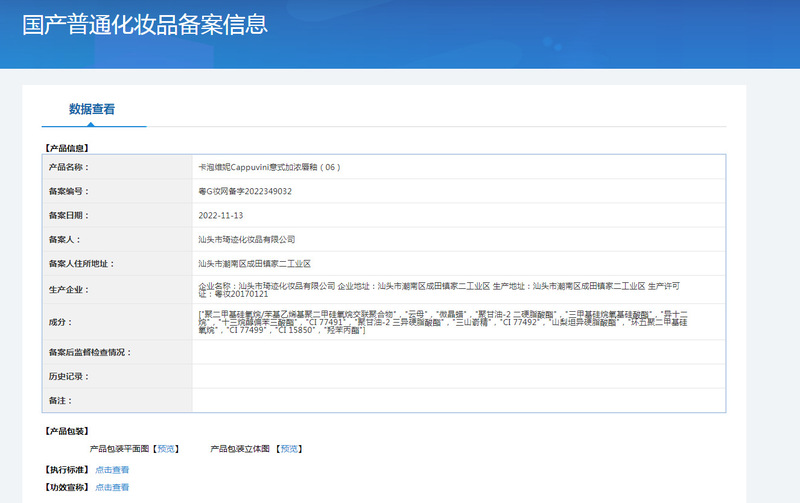Click the 备案人 company name value

[247, 240]
